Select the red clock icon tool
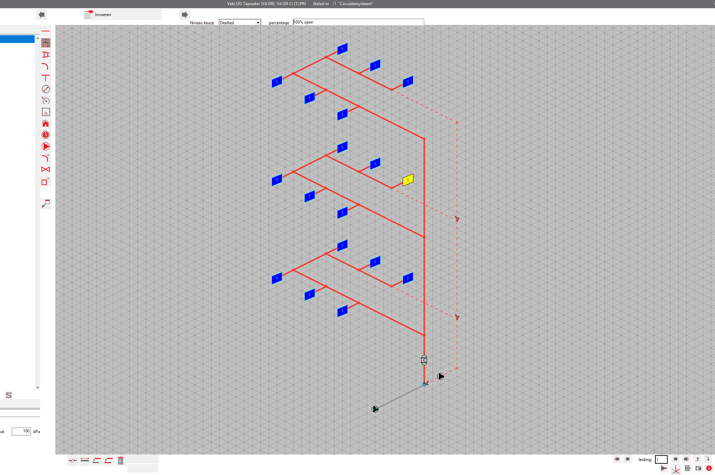The height and width of the screenshot is (475, 715). 46,135
